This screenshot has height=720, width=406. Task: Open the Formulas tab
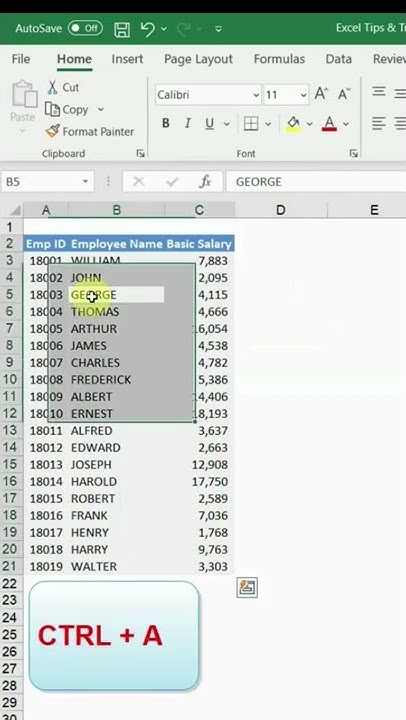[x=279, y=59]
